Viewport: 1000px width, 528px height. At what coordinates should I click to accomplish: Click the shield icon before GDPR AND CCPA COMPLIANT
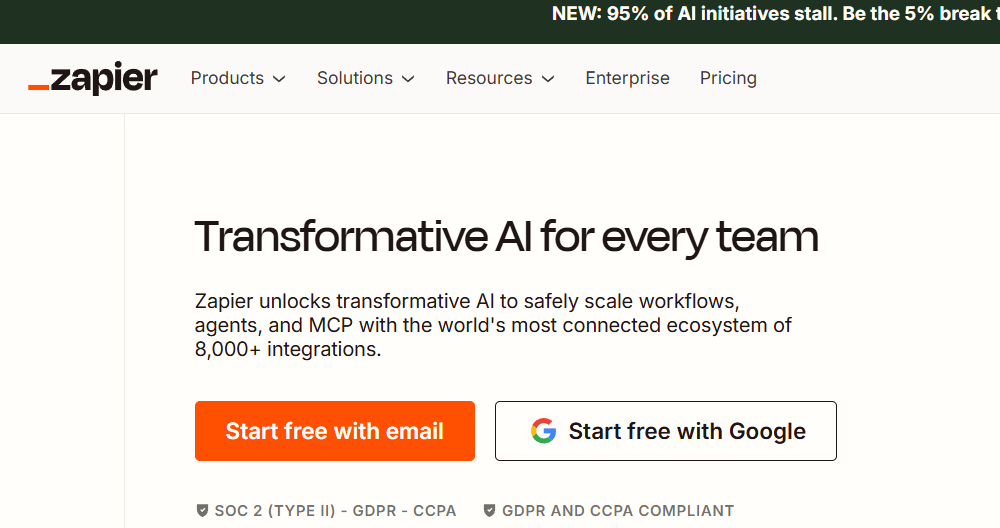pos(489,511)
